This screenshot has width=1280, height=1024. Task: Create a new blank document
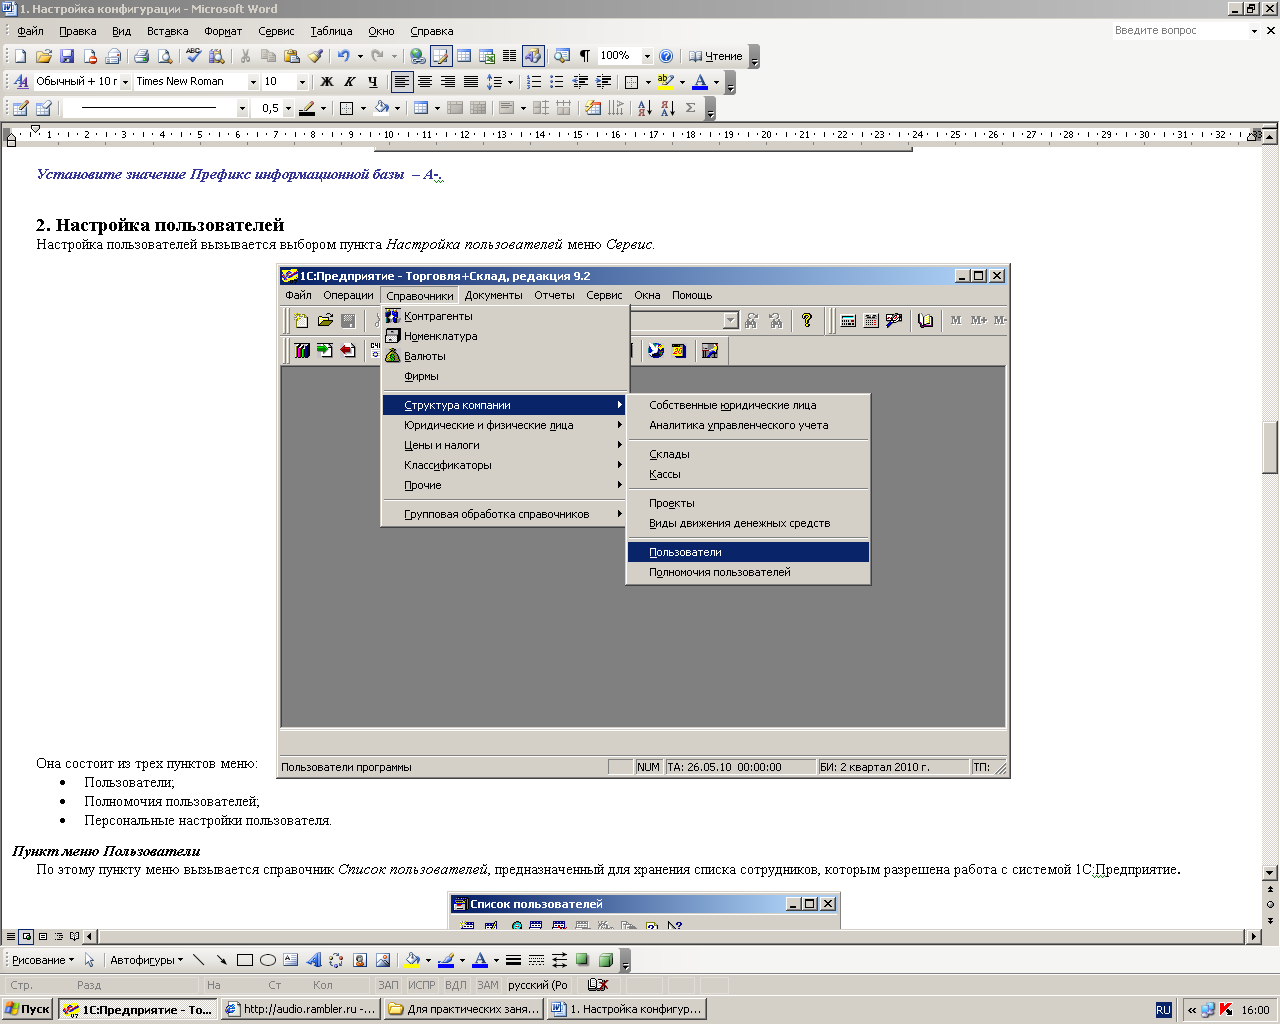coord(20,56)
